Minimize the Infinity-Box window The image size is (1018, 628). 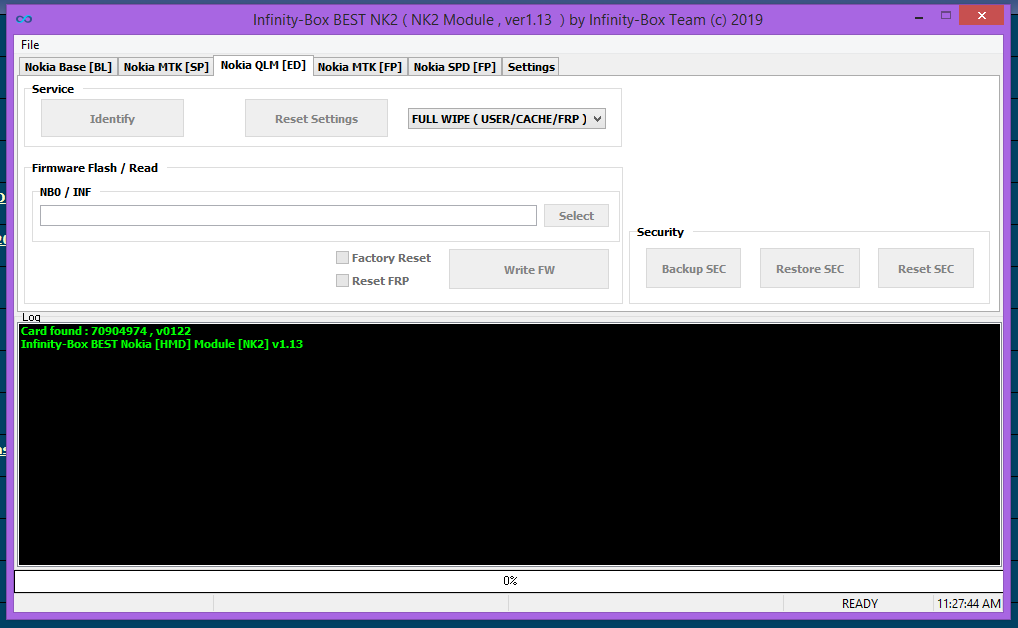point(919,16)
